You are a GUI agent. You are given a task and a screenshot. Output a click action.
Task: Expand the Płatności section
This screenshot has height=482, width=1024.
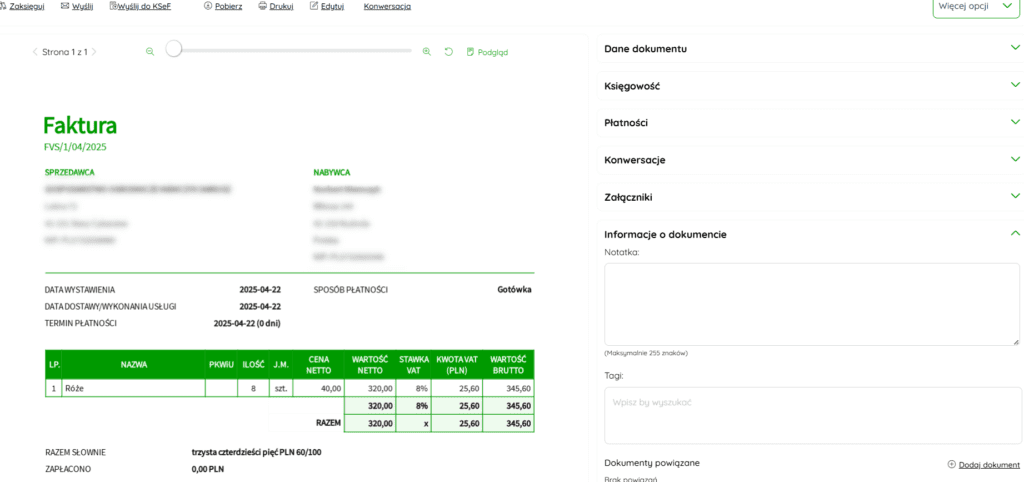pos(812,122)
